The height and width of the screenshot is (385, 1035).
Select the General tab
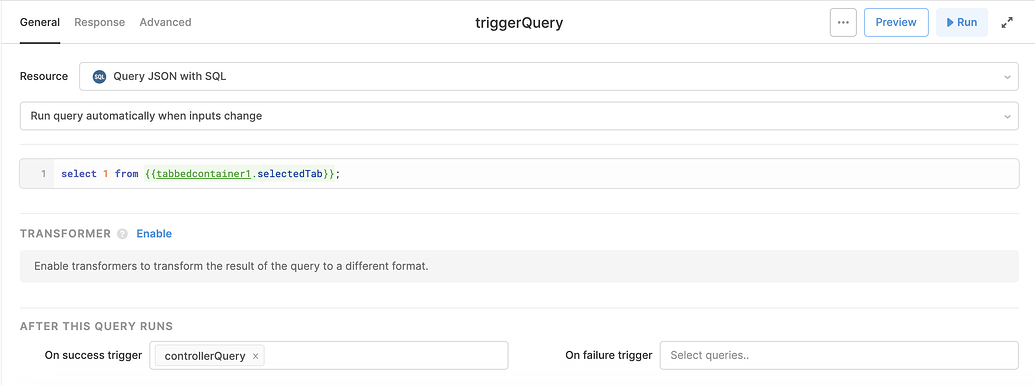tap(40, 22)
